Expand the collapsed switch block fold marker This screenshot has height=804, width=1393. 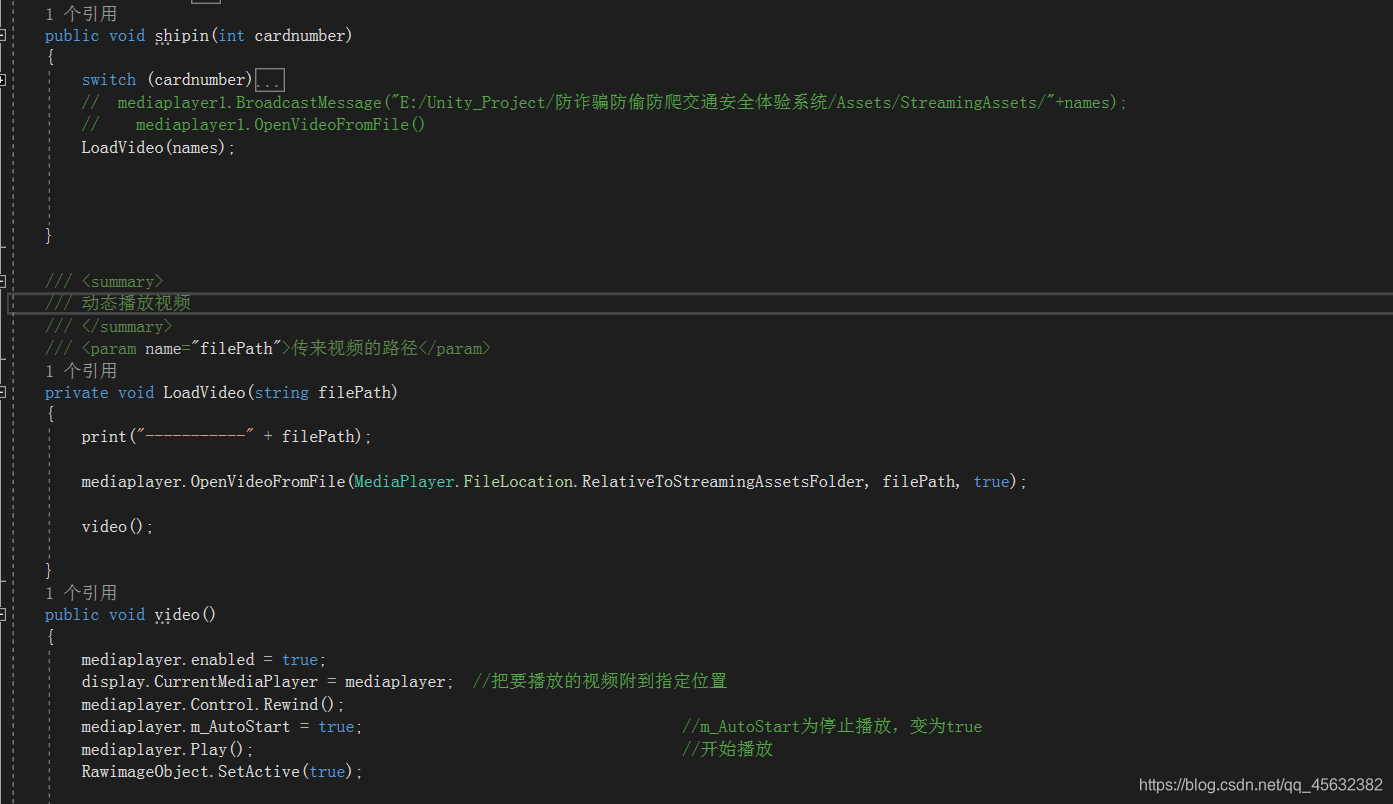(3, 79)
